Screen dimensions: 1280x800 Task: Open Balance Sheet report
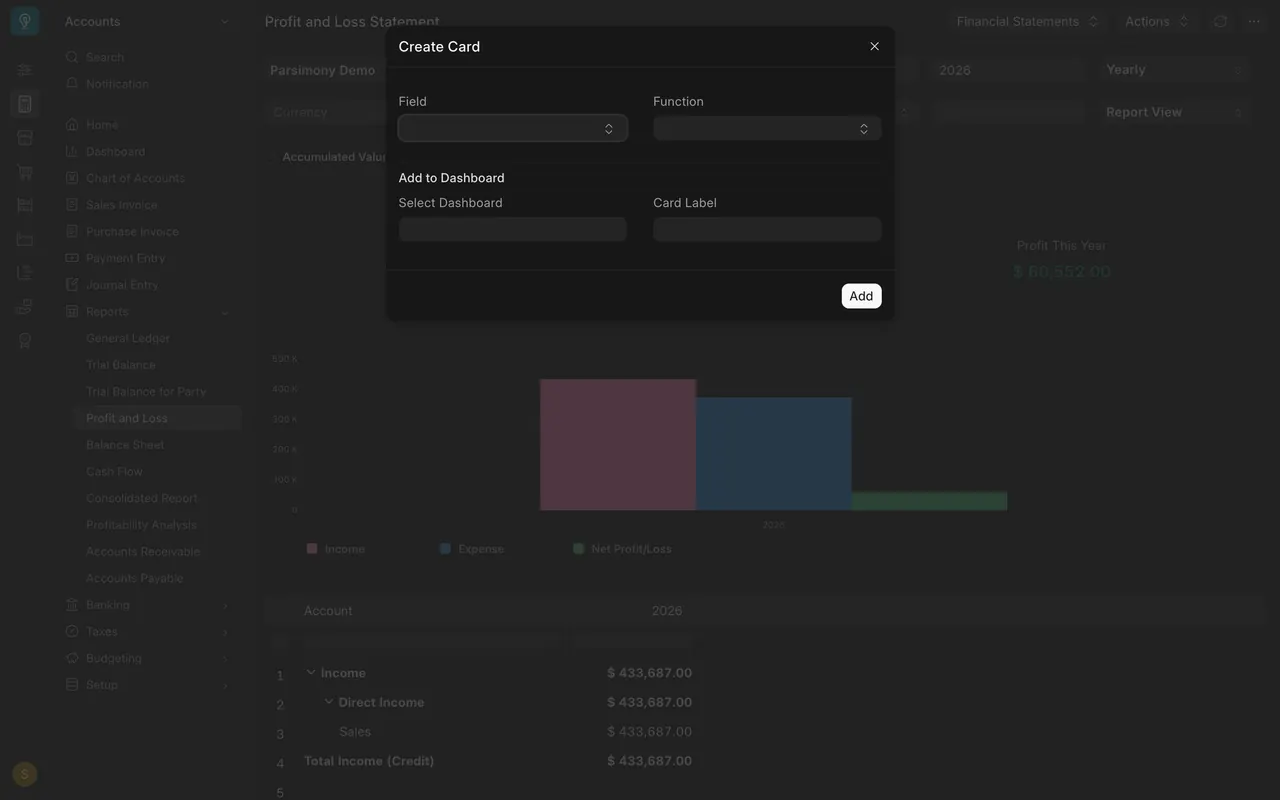pos(125,445)
